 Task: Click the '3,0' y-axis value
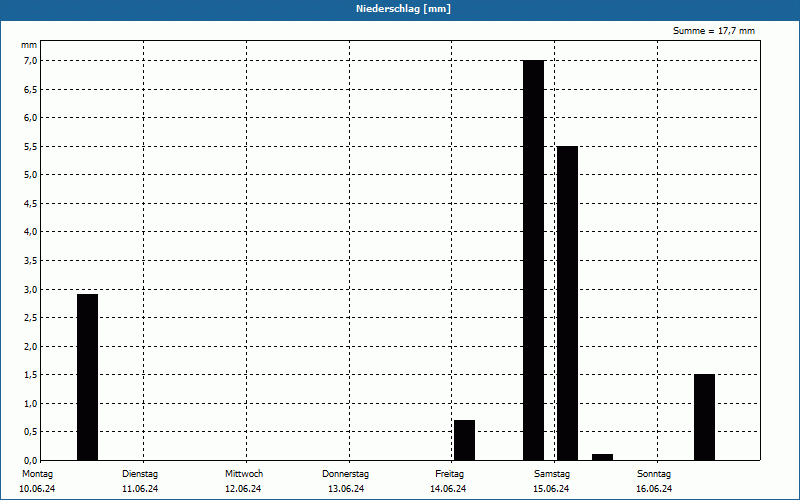(31, 289)
